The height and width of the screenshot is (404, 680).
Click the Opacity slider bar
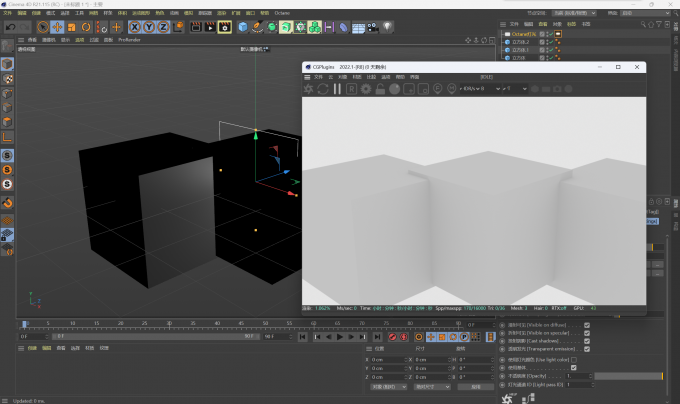coord(628,376)
